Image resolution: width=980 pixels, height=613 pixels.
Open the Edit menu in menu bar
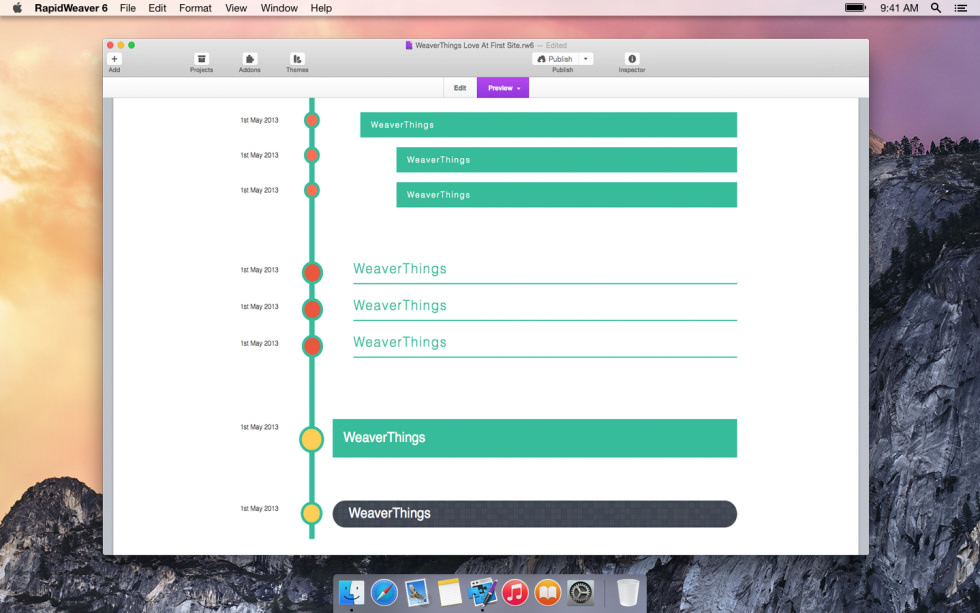(157, 8)
